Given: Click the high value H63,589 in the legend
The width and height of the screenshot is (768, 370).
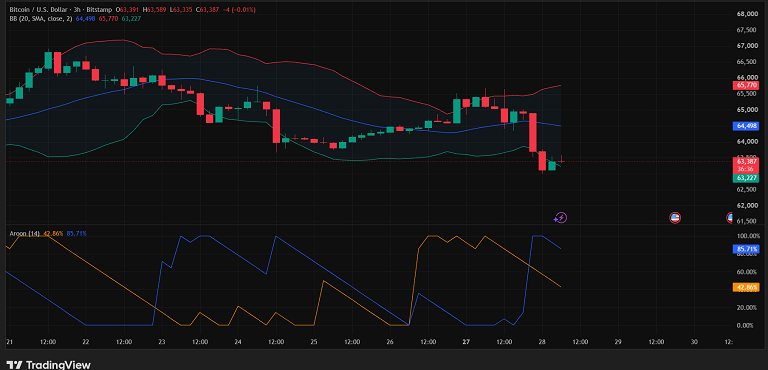Looking at the screenshot, I should click(x=153, y=10).
